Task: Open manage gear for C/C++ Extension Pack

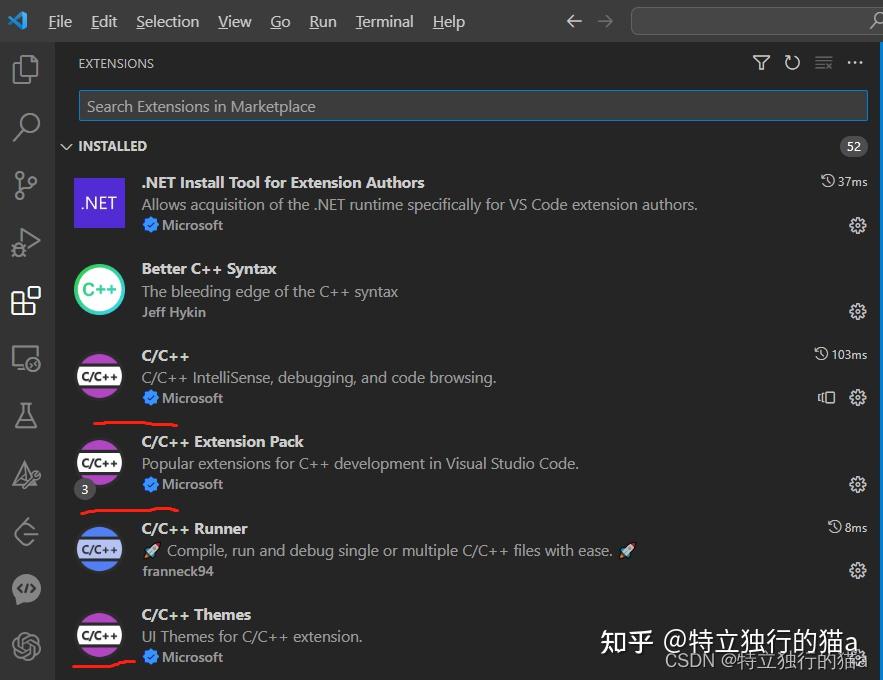Action: pos(857,484)
